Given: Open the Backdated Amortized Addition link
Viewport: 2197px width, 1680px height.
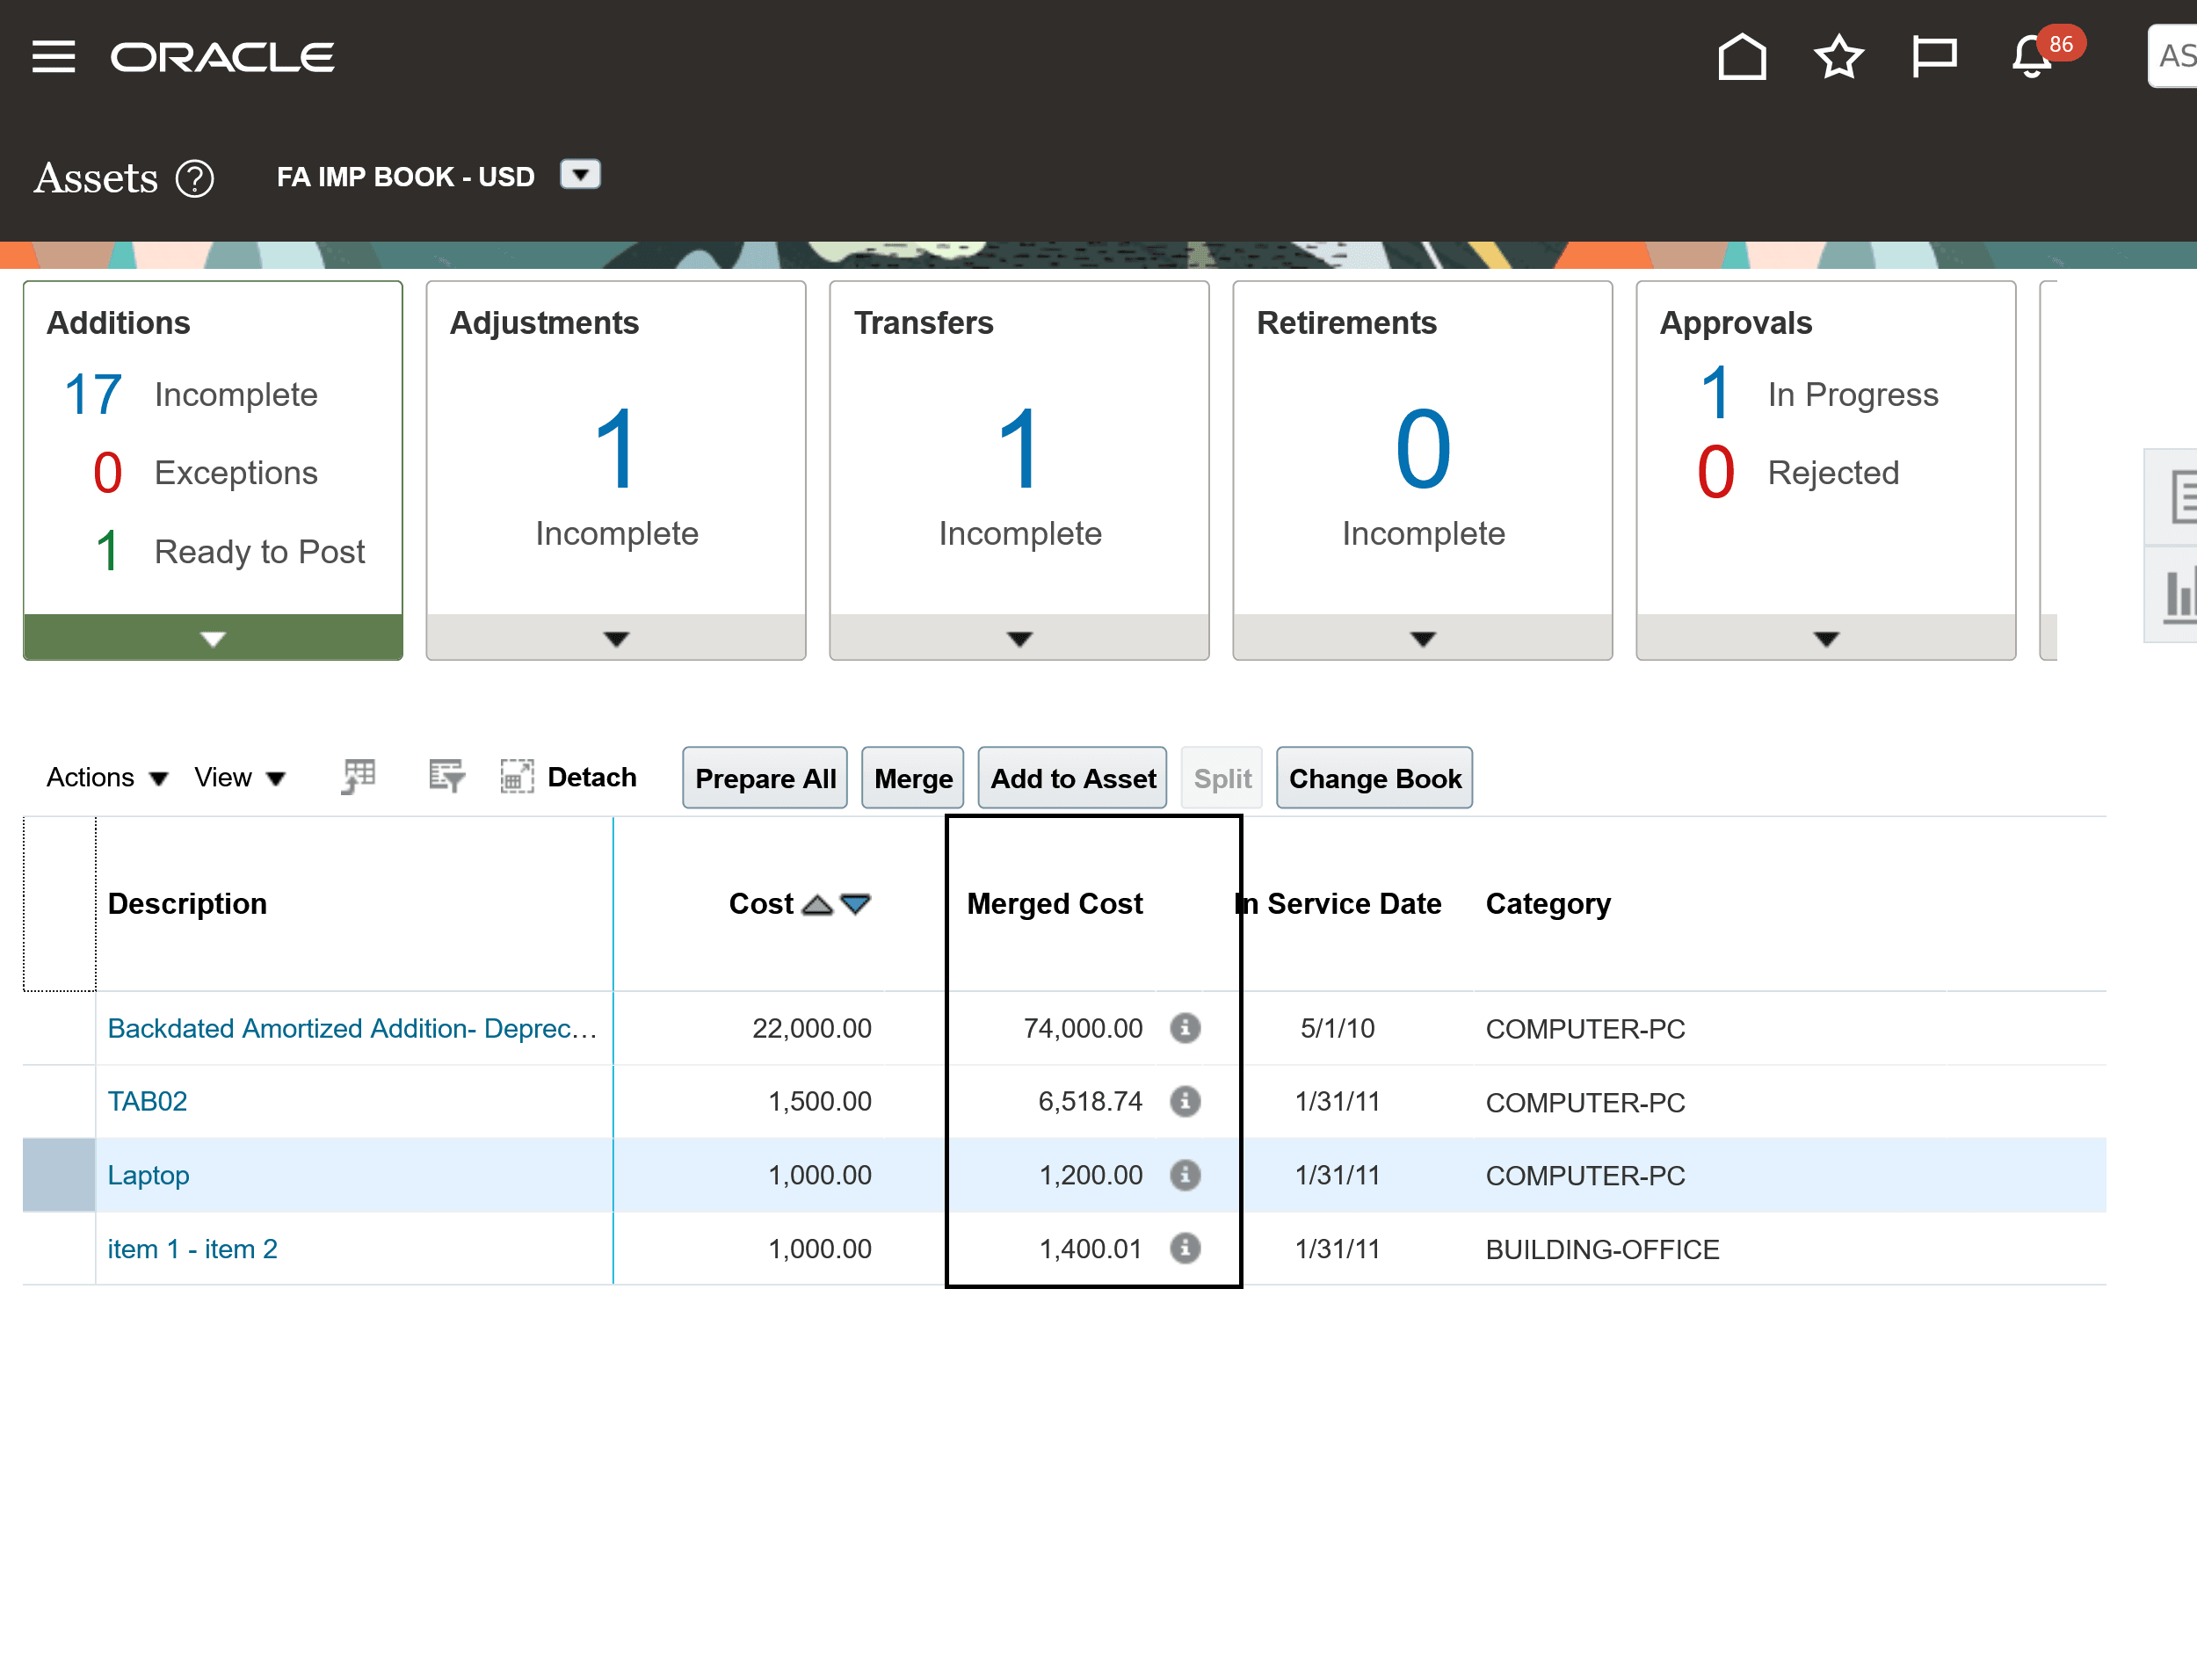Looking at the screenshot, I should (352, 1028).
